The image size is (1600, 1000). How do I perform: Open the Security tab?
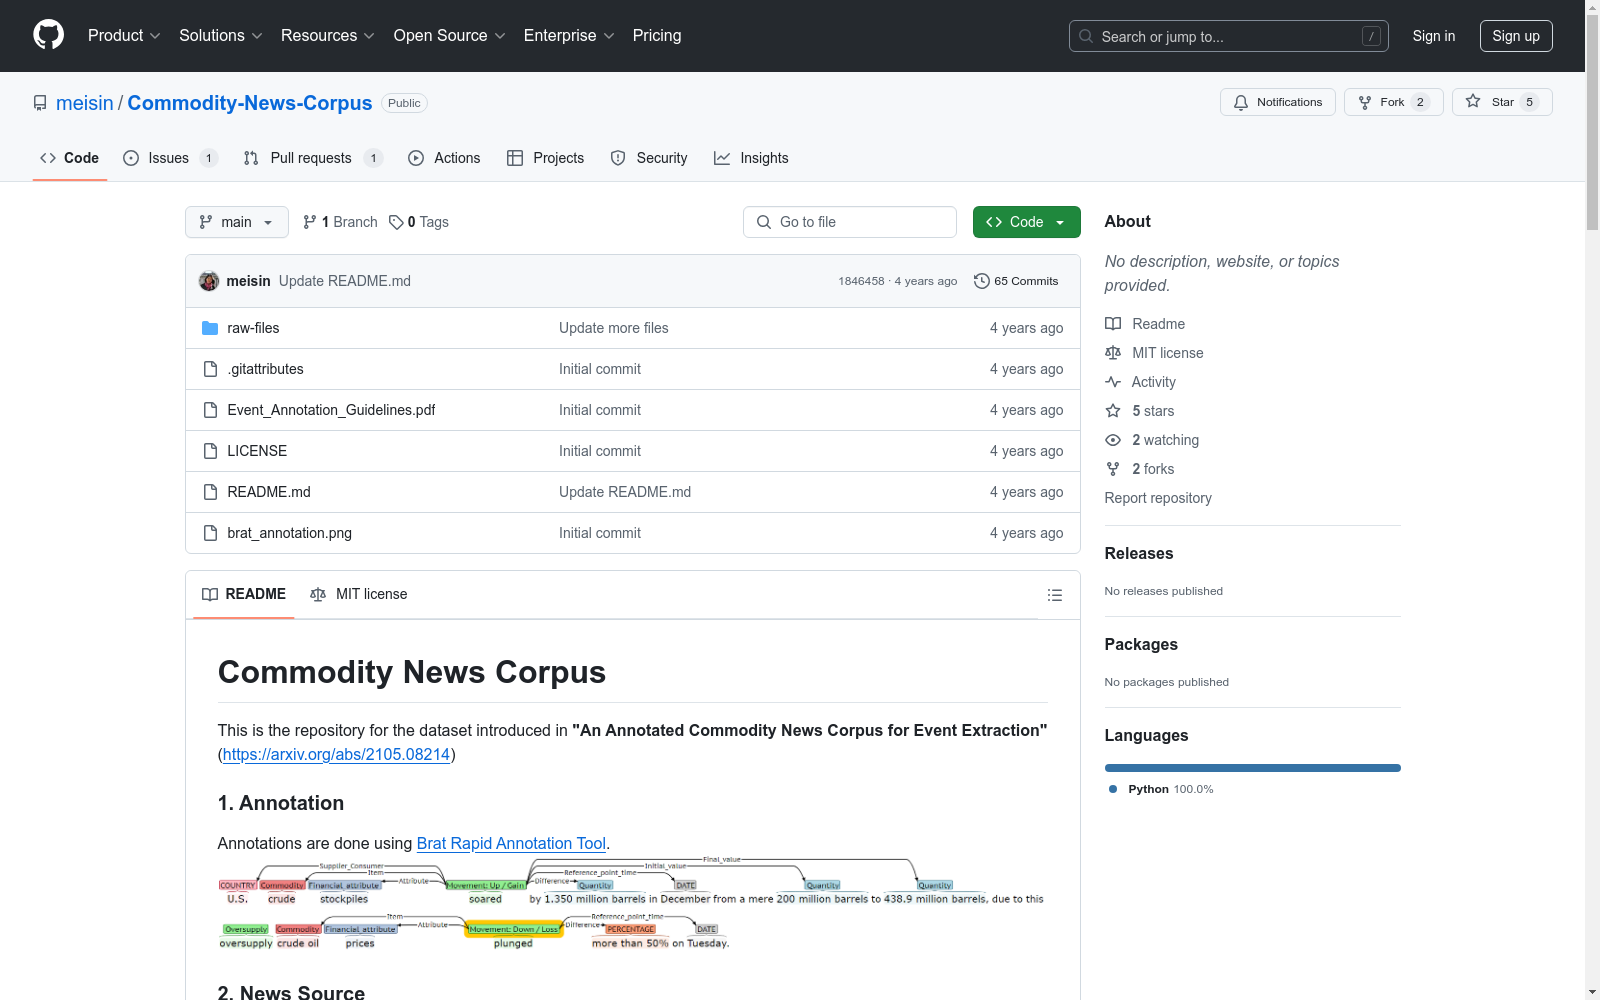[649, 158]
